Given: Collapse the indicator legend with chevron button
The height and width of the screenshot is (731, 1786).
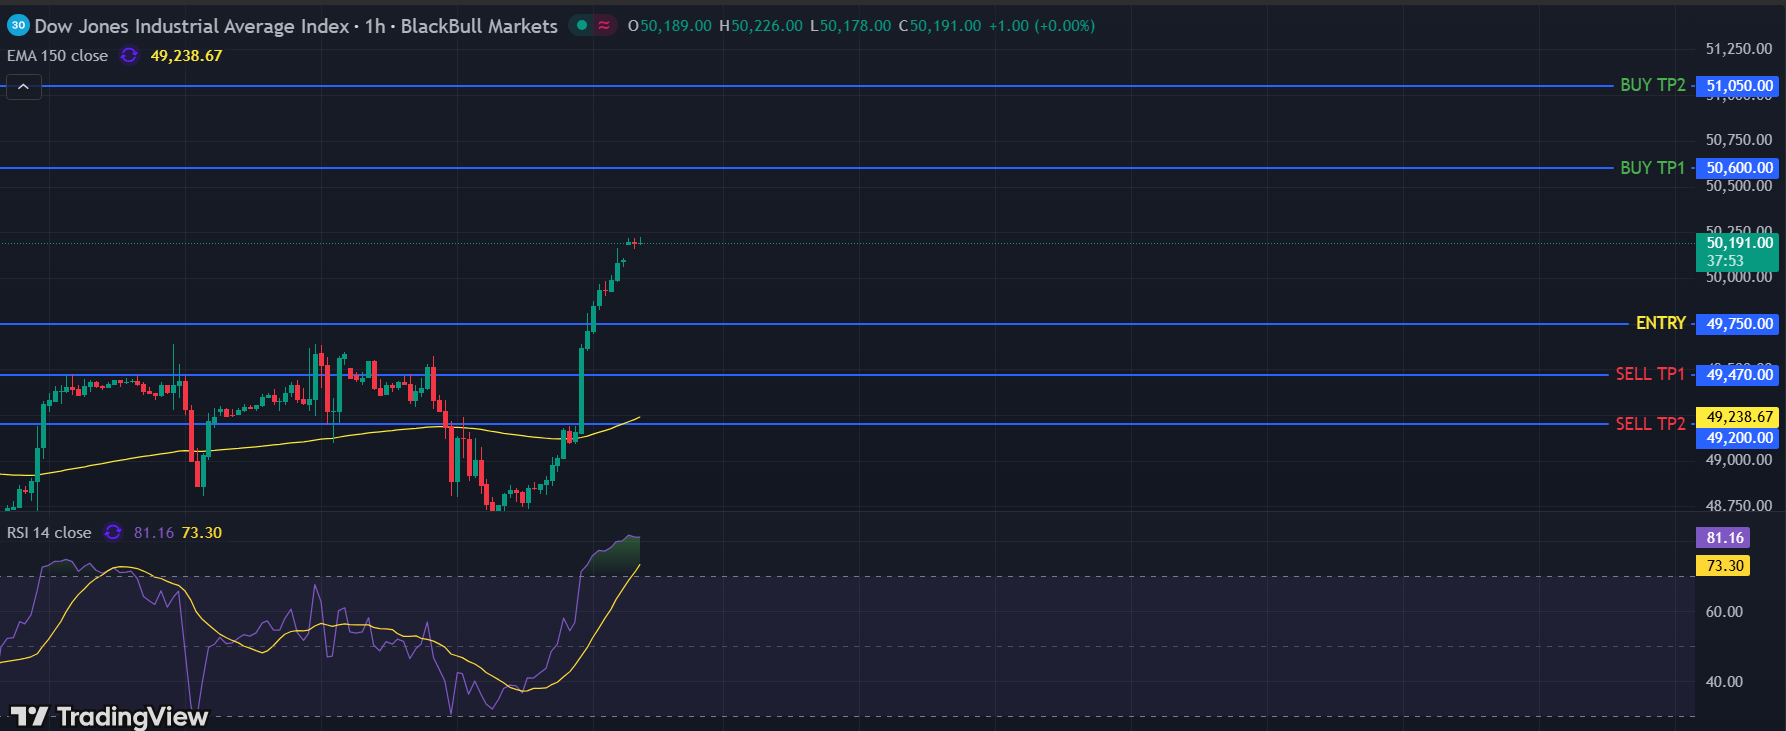Looking at the screenshot, I should 23,87.
